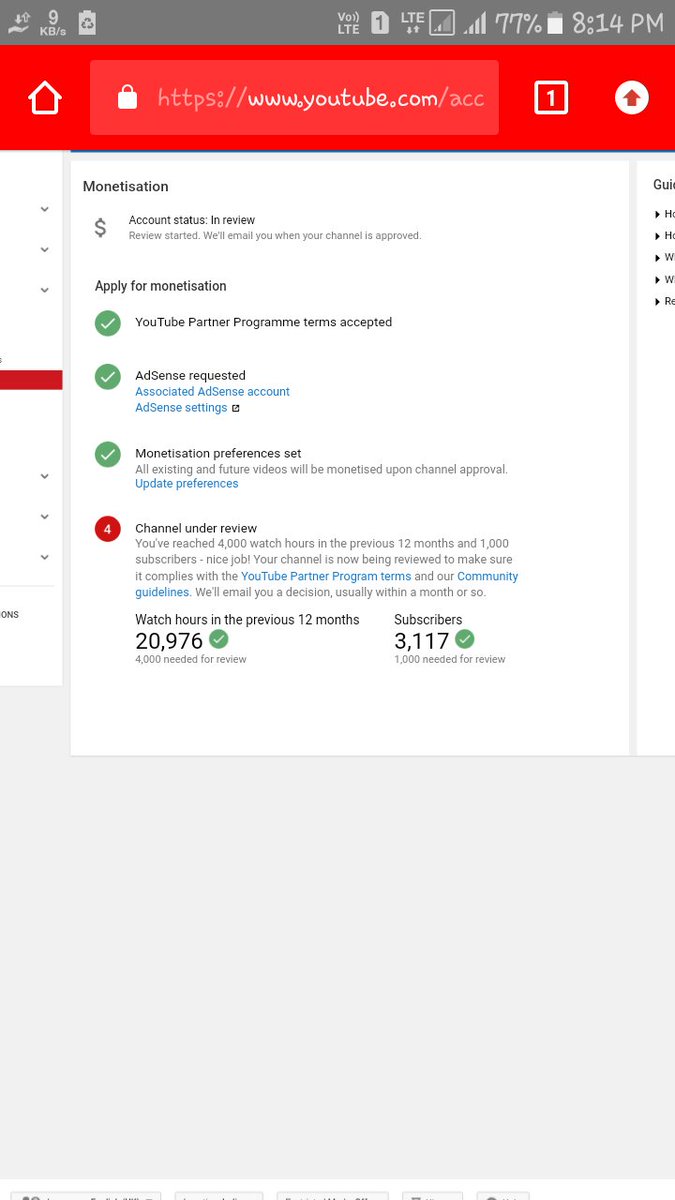Expand the topmost chevron in left sidebar

point(44,209)
